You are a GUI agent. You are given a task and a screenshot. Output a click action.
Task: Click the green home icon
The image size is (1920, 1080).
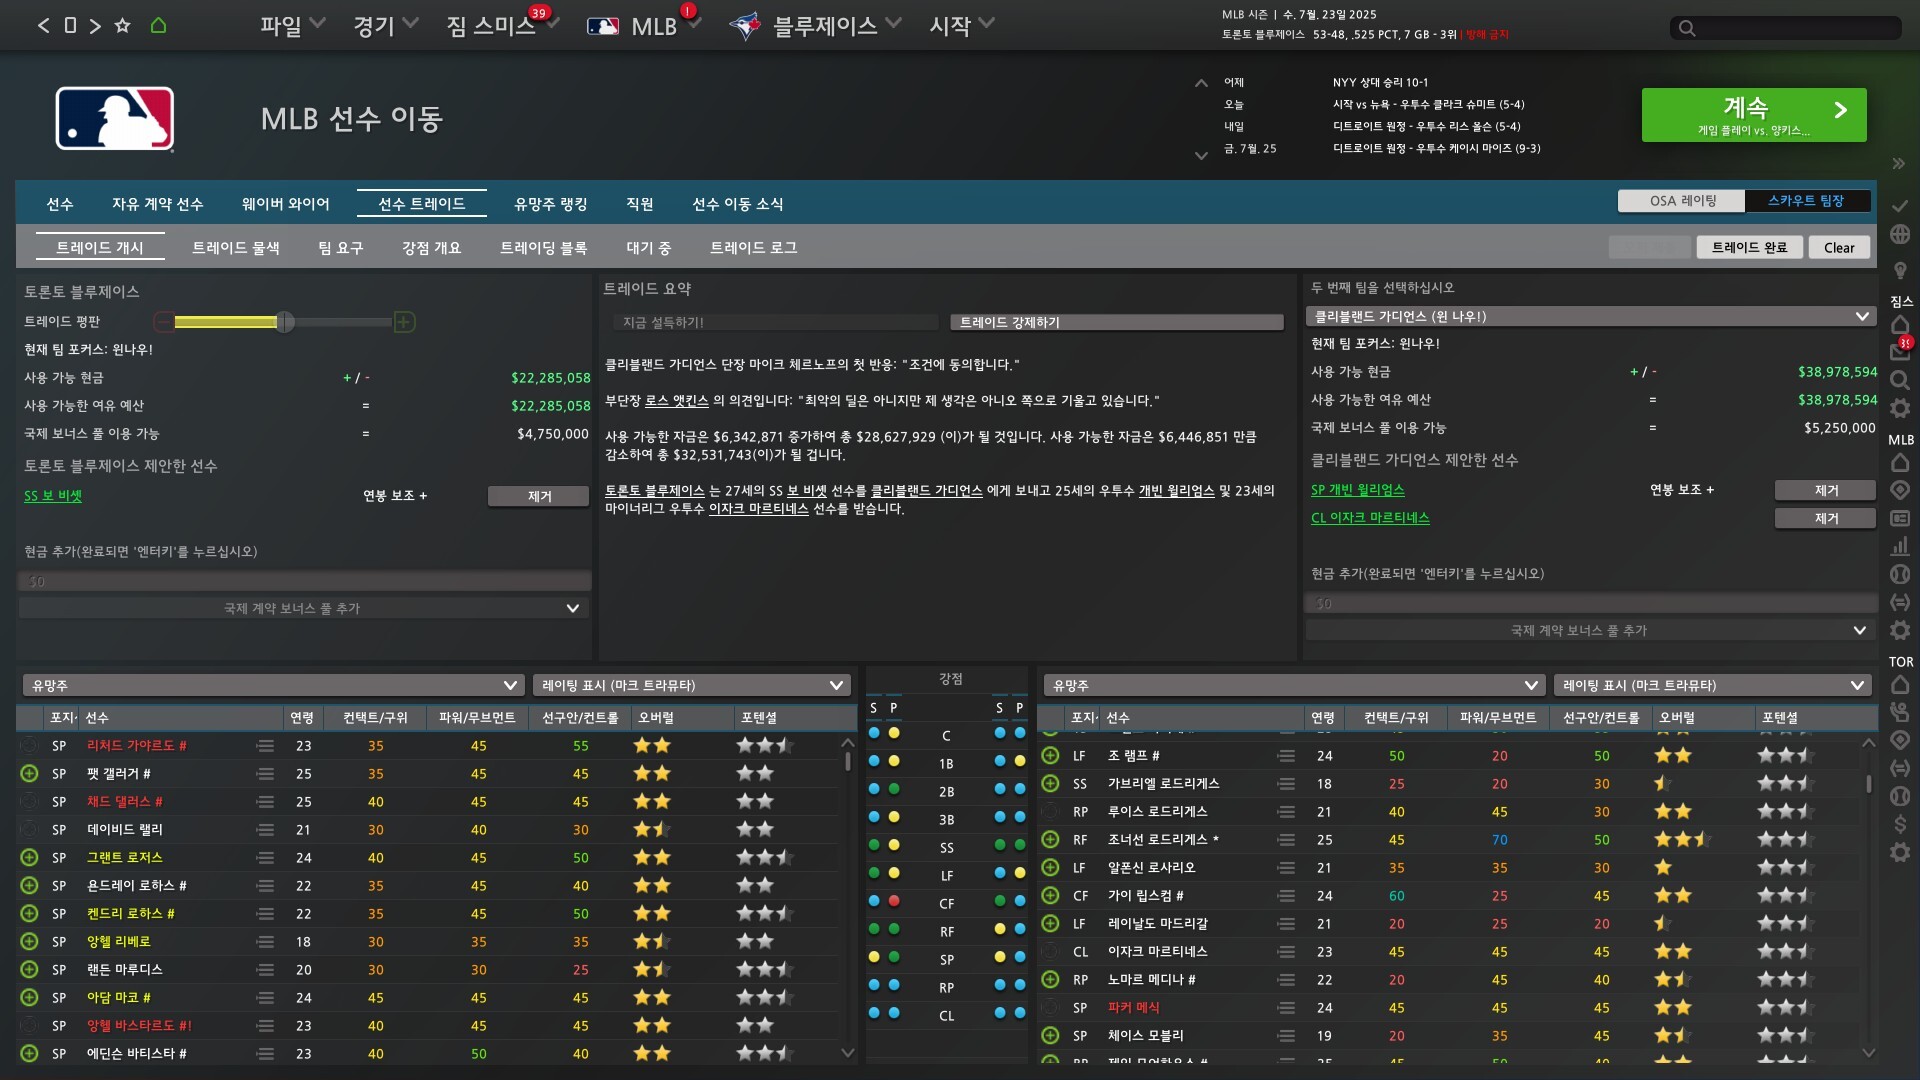click(x=158, y=26)
